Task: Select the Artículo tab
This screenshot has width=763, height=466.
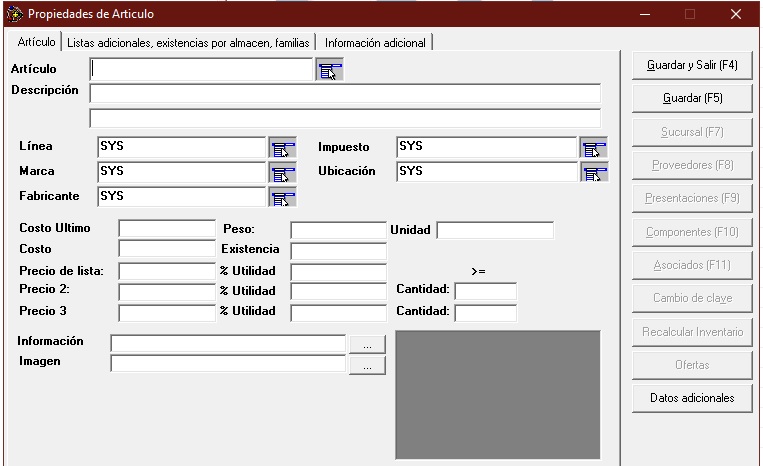Action: click(x=37, y=42)
